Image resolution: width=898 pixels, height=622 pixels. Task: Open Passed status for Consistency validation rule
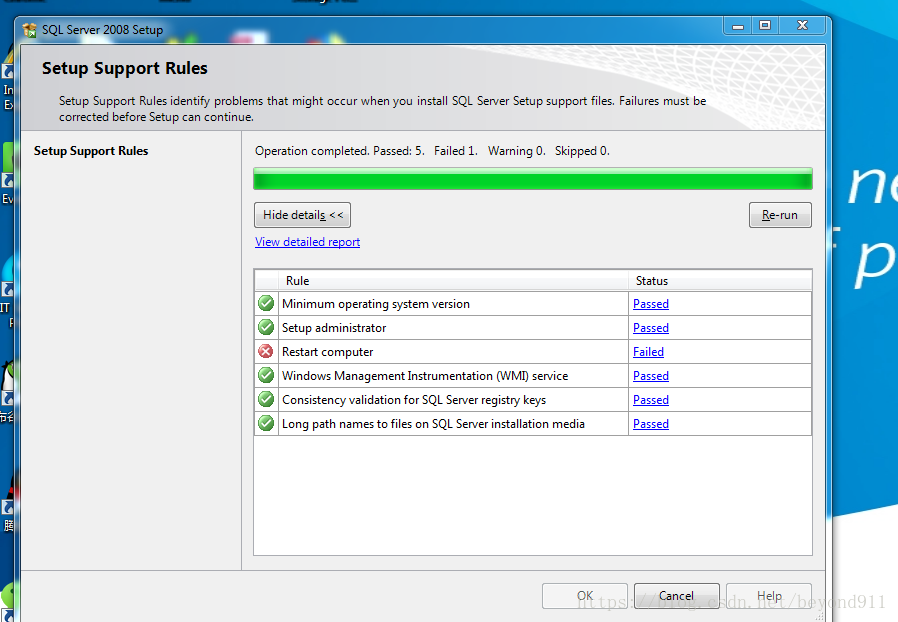tap(651, 400)
